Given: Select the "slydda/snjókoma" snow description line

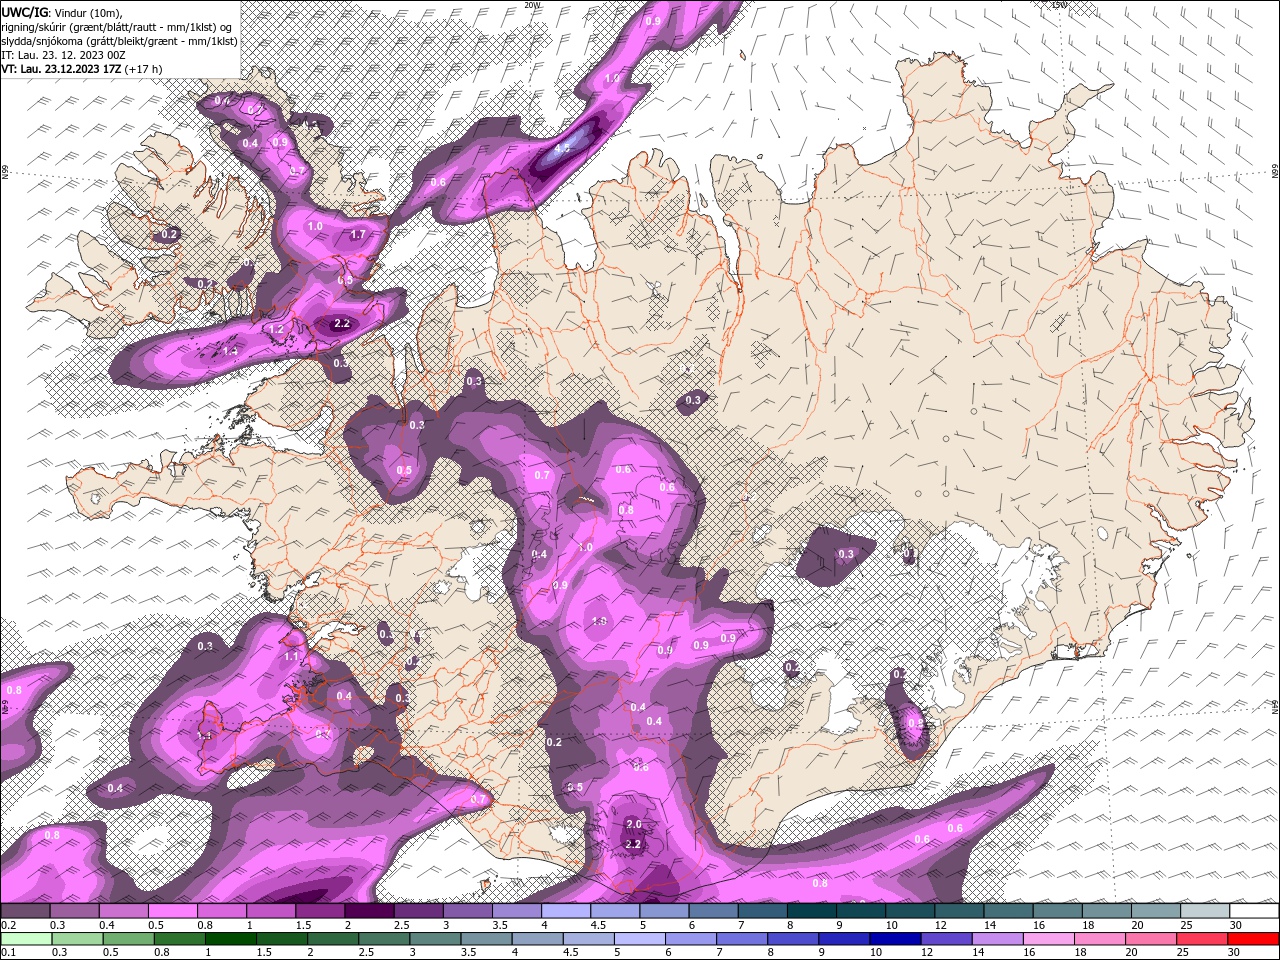Looking at the screenshot, I should [119, 41].
